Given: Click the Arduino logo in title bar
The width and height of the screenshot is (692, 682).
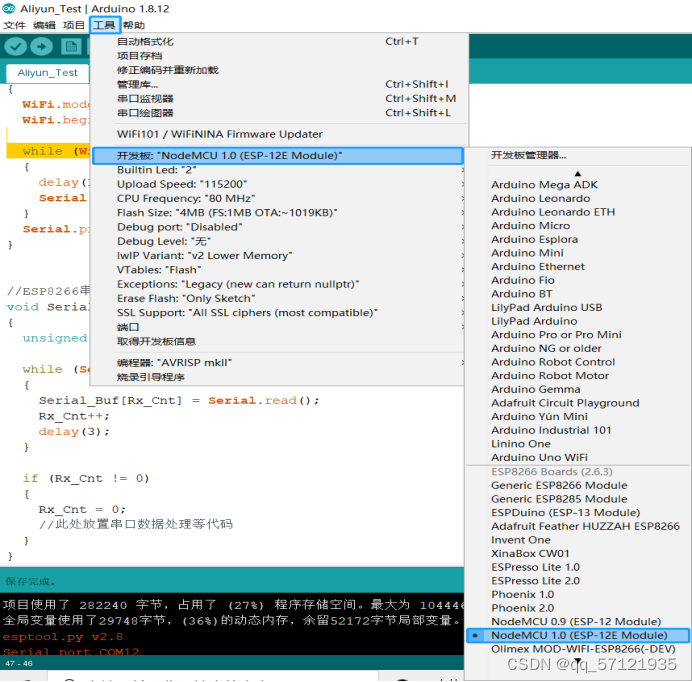Looking at the screenshot, I should [x=9, y=8].
